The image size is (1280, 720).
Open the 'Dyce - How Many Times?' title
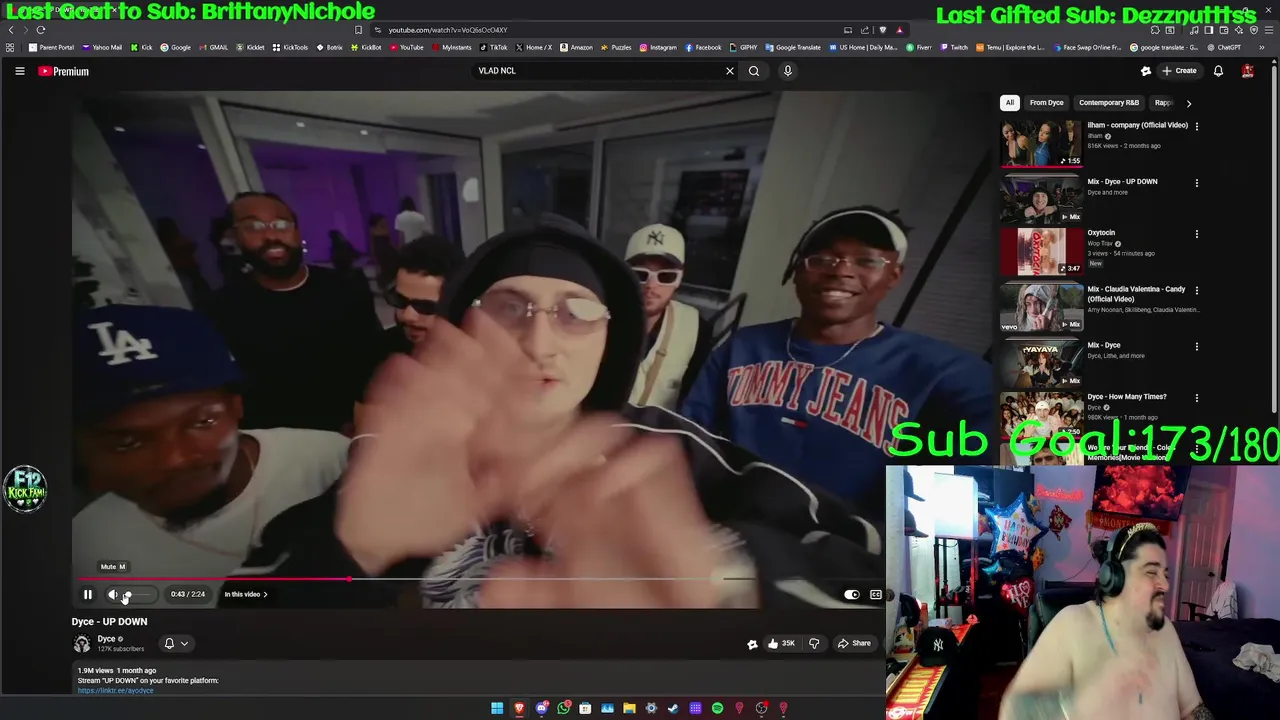point(1127,397)
